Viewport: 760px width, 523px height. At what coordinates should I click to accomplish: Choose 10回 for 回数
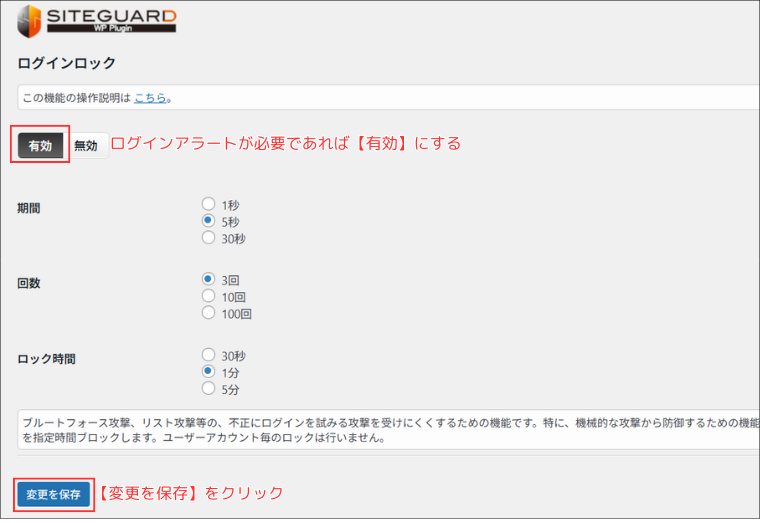[208, 296]
